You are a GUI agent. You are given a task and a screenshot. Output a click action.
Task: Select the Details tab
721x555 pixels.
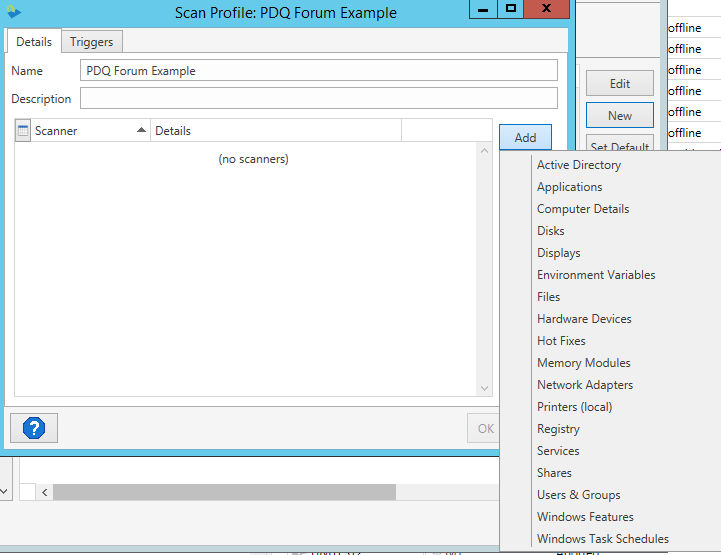click(x=34, y=42)
